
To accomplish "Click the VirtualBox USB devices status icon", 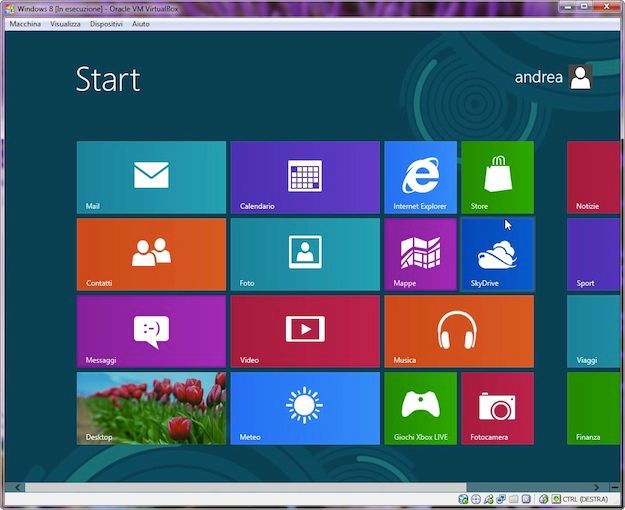I will (x=489, y=499).
